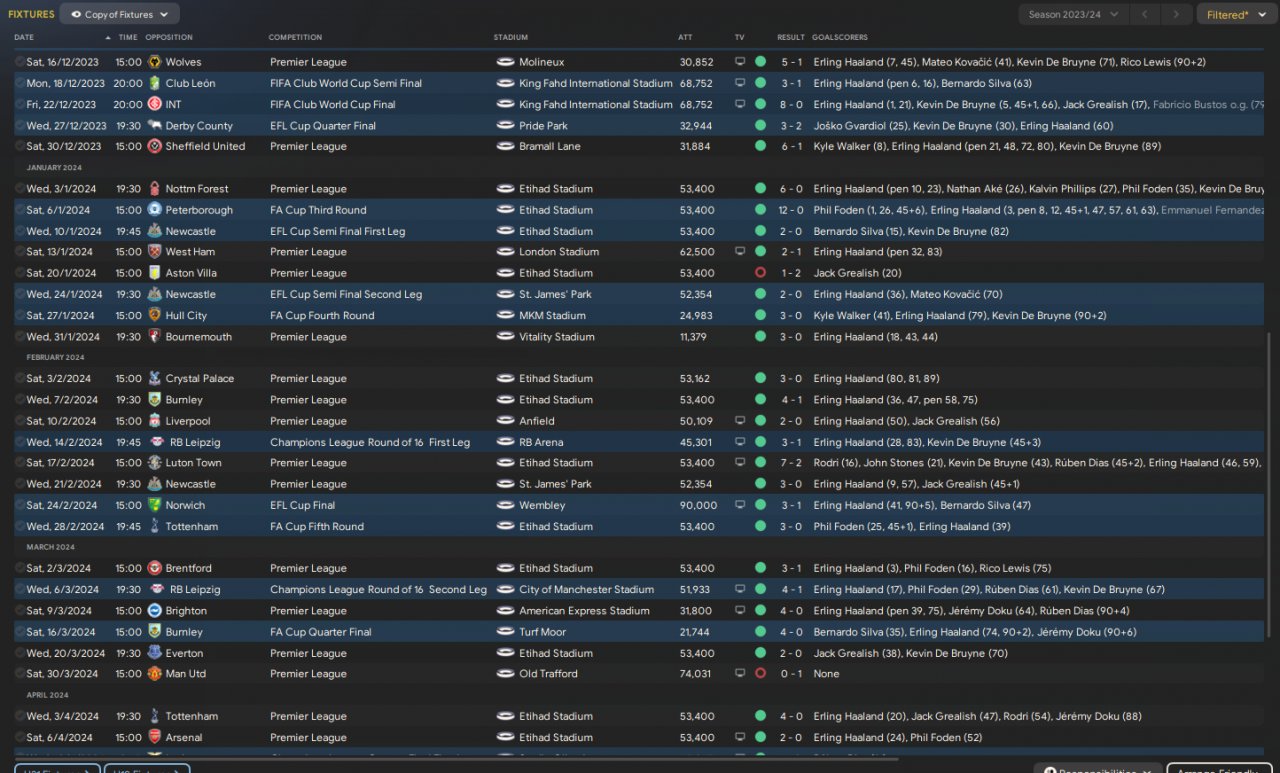1280x773 pixels.
Task: Click the 90,000 attendance figure
Action: 698,506
